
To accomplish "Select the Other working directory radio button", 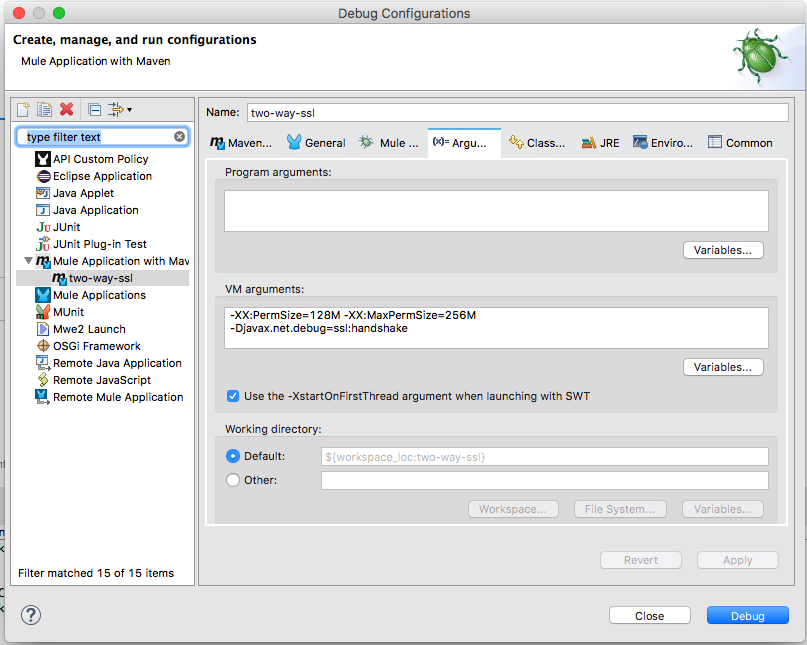I will coord(233,480).
